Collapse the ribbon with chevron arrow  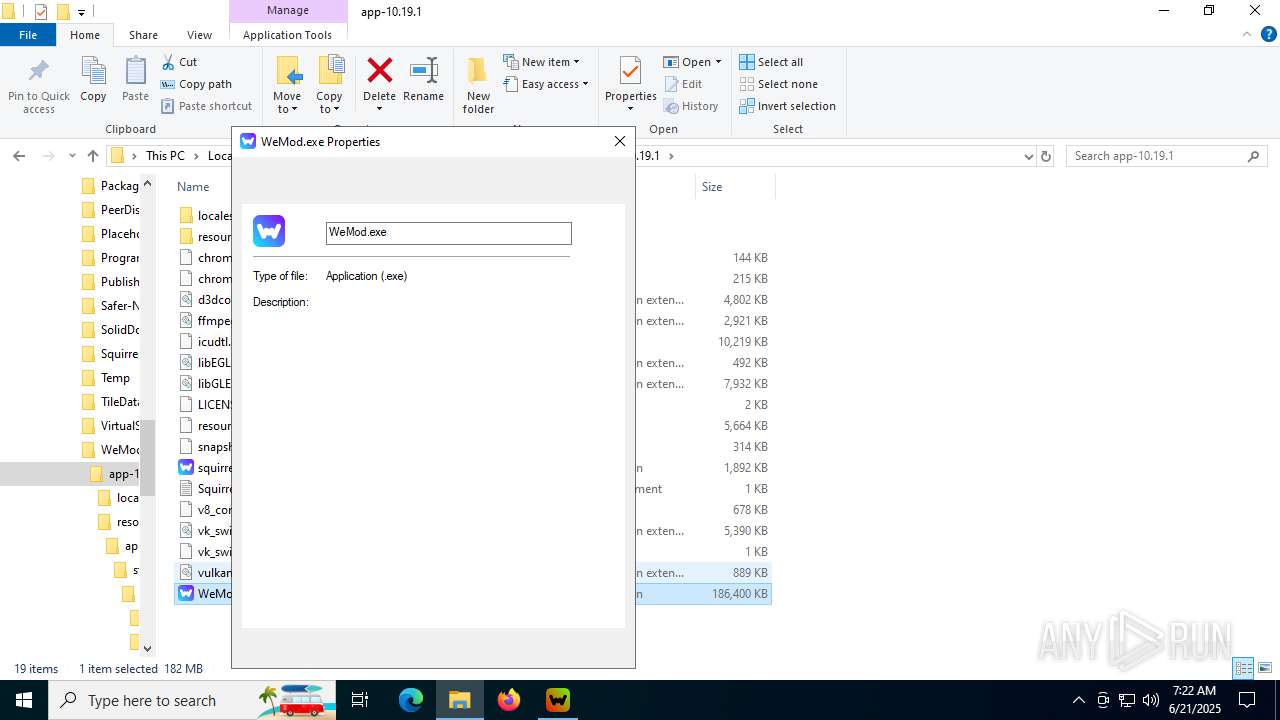tap(1246, 34)
